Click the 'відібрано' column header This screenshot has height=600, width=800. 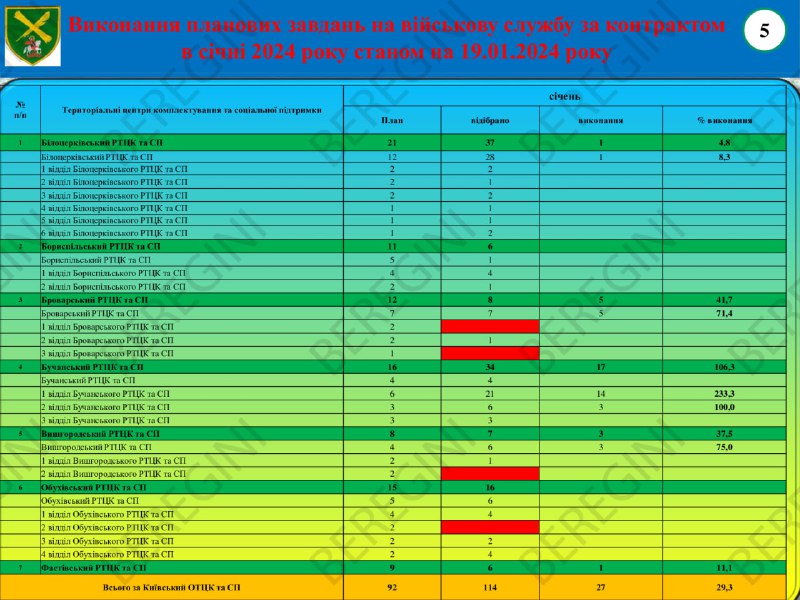click(490, 120)
